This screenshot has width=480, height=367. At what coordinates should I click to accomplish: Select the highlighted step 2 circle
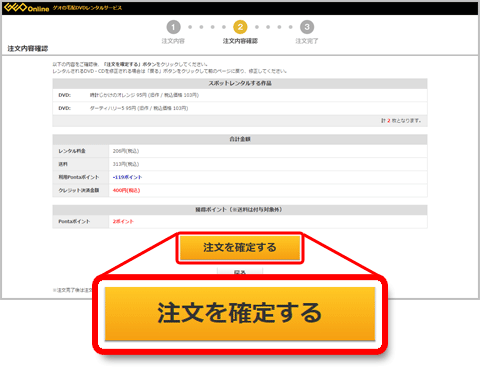240,27
